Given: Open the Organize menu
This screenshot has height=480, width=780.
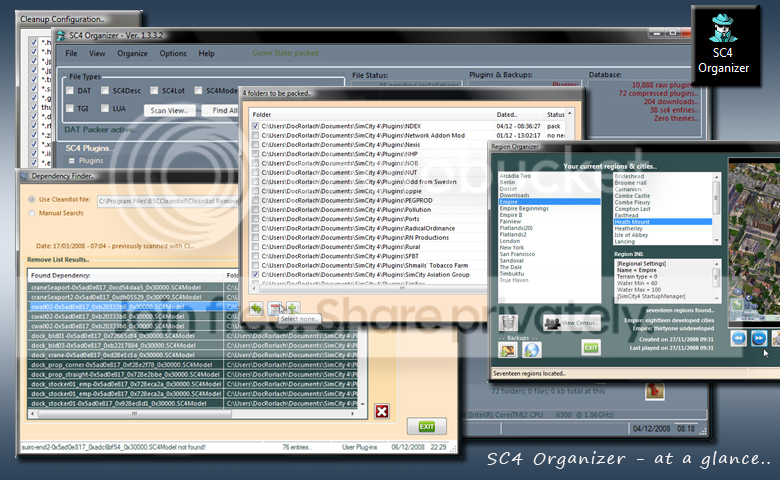Looking at the screenshot, I should tap(132, 53).
